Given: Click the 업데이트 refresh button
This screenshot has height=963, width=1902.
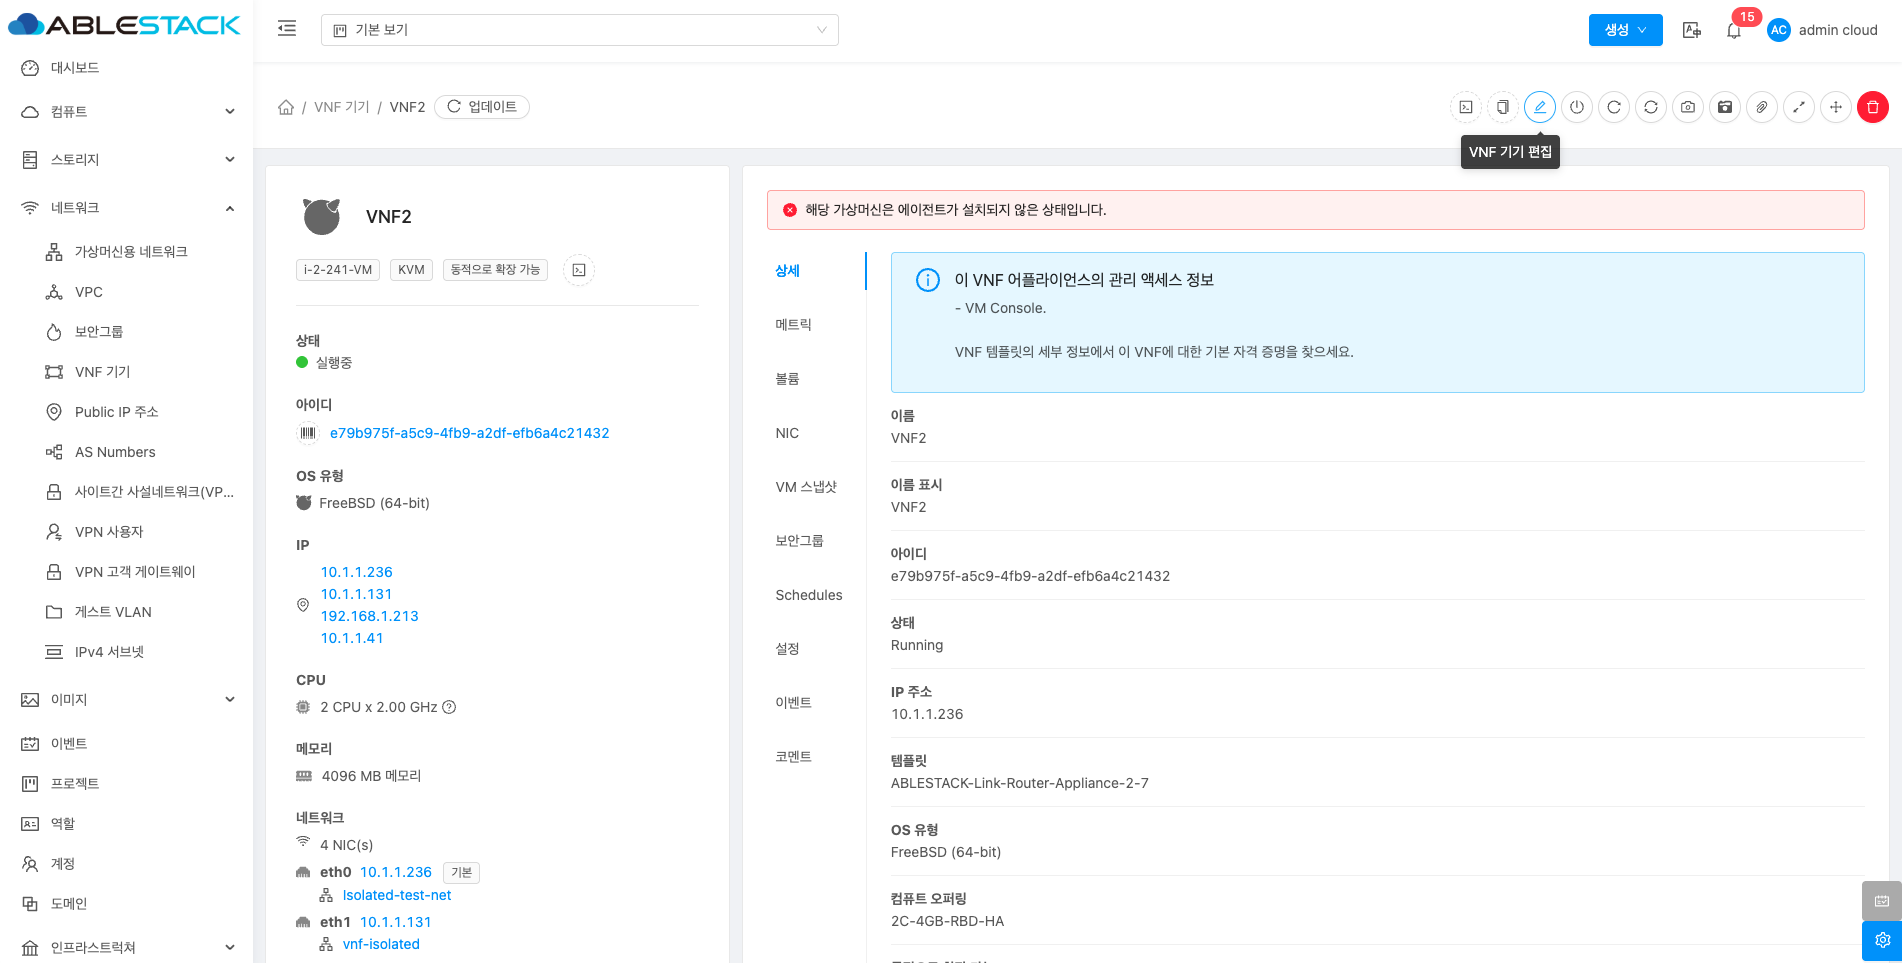Looking at the screenshot, I should [482, 107].
